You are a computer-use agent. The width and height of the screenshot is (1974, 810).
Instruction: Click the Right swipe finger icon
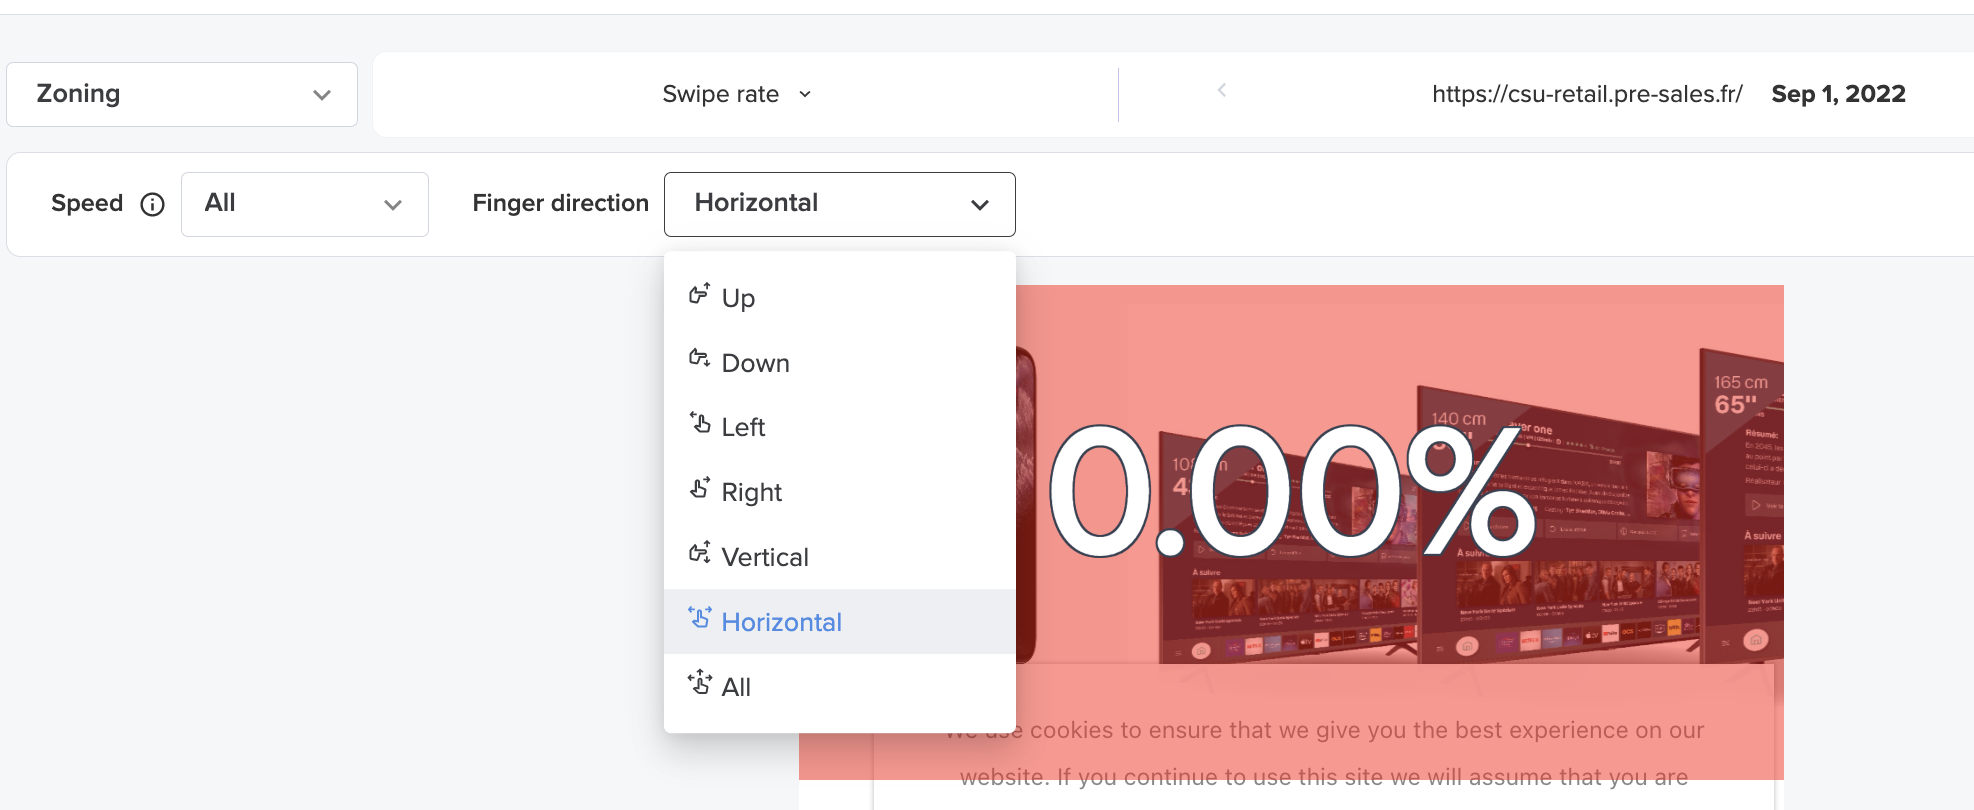[699, 488]
